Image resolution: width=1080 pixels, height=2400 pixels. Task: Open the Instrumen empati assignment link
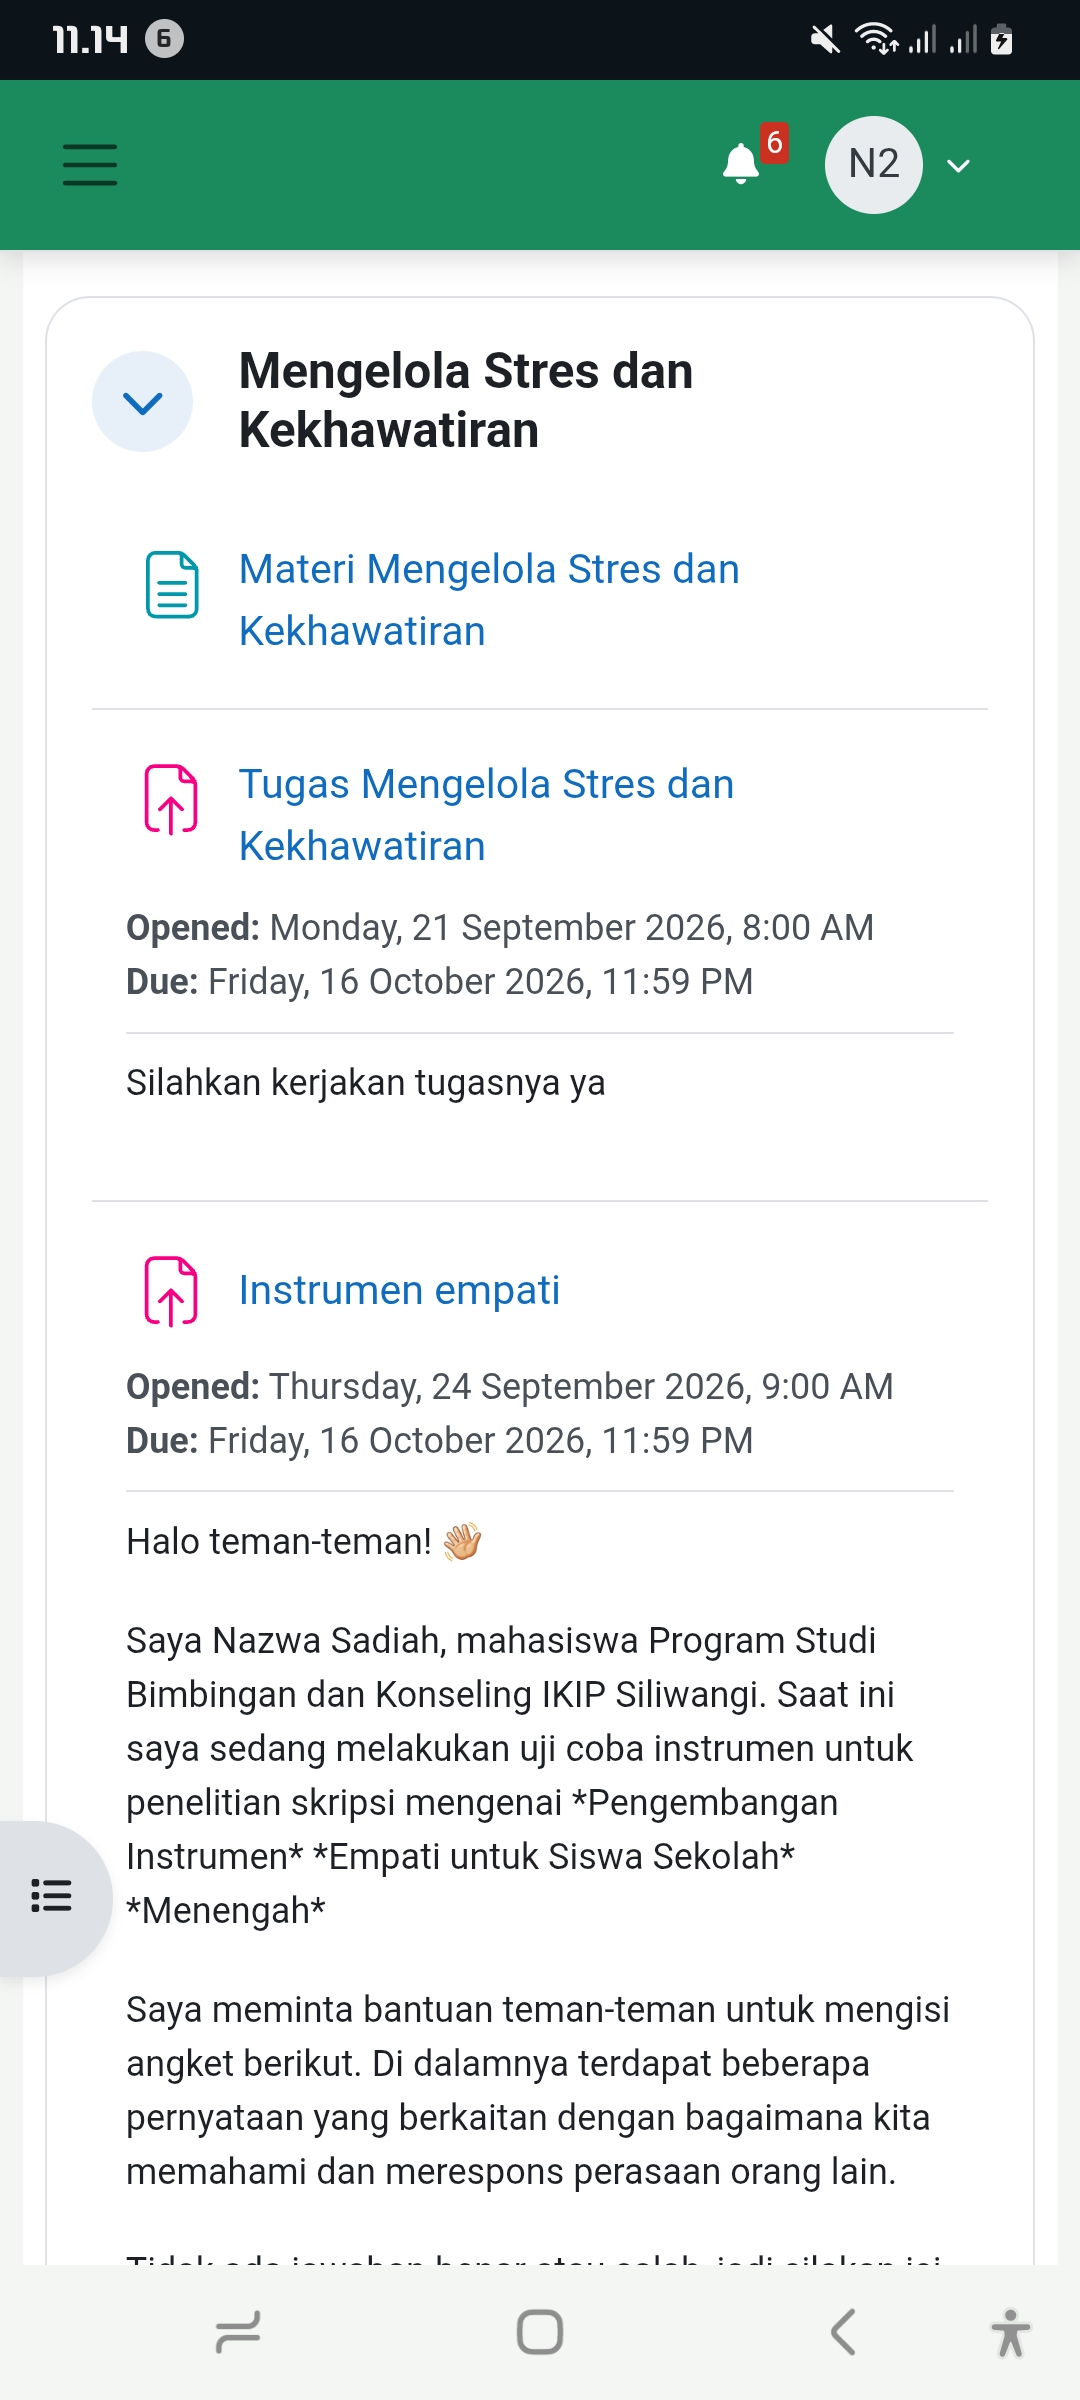point(399,1290)
